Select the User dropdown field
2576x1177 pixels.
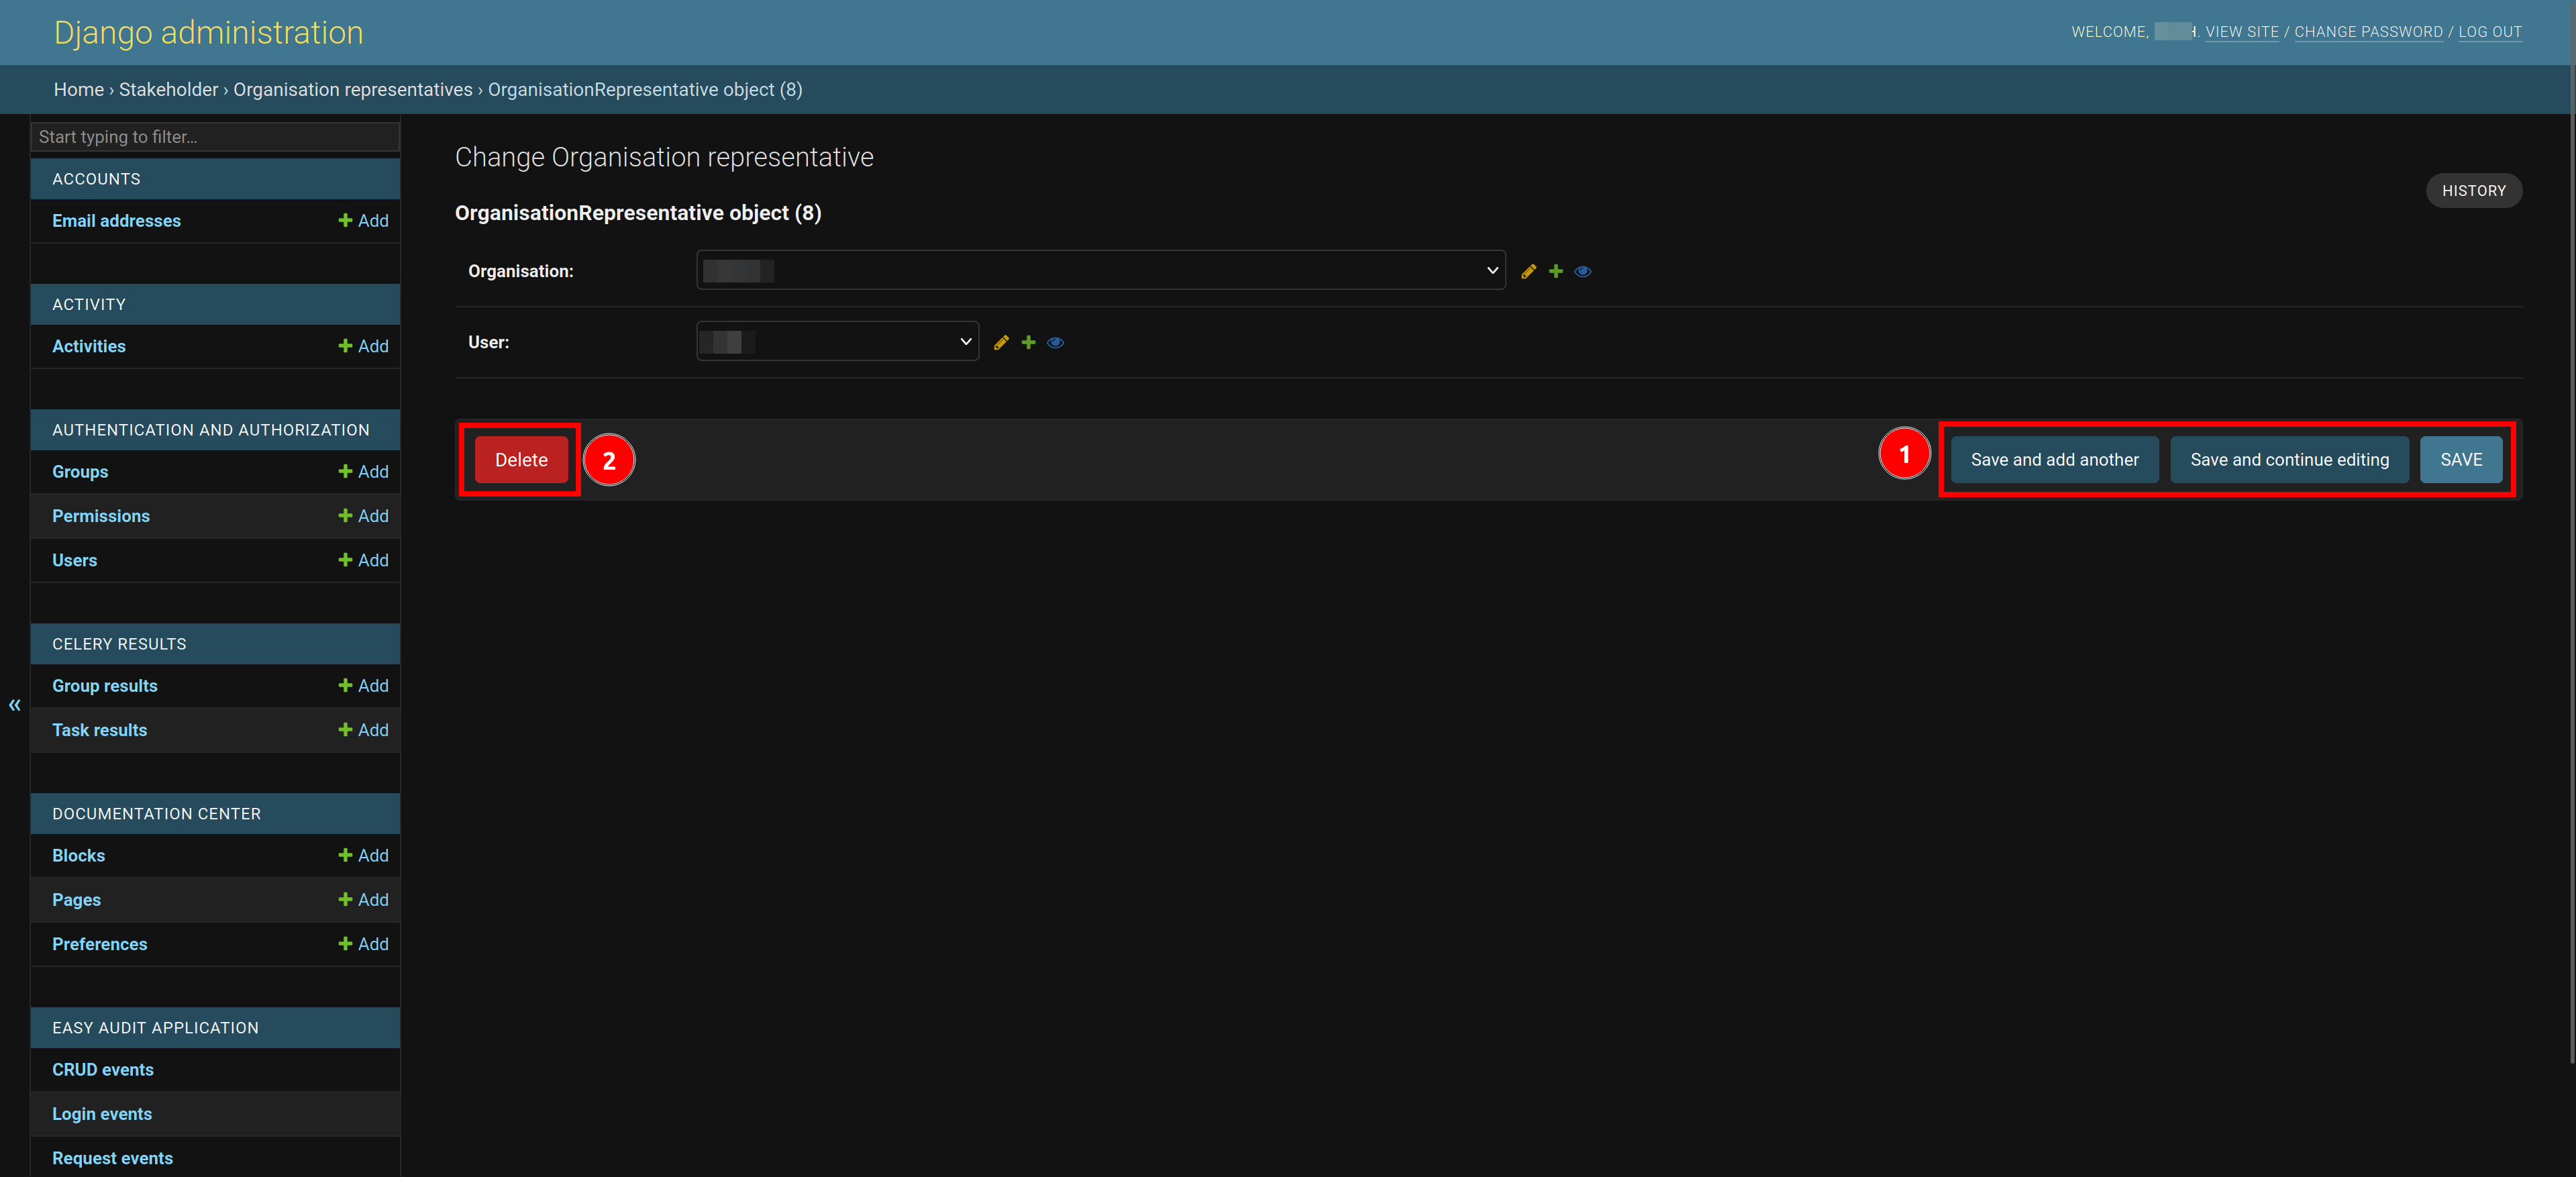pos(836,342)
